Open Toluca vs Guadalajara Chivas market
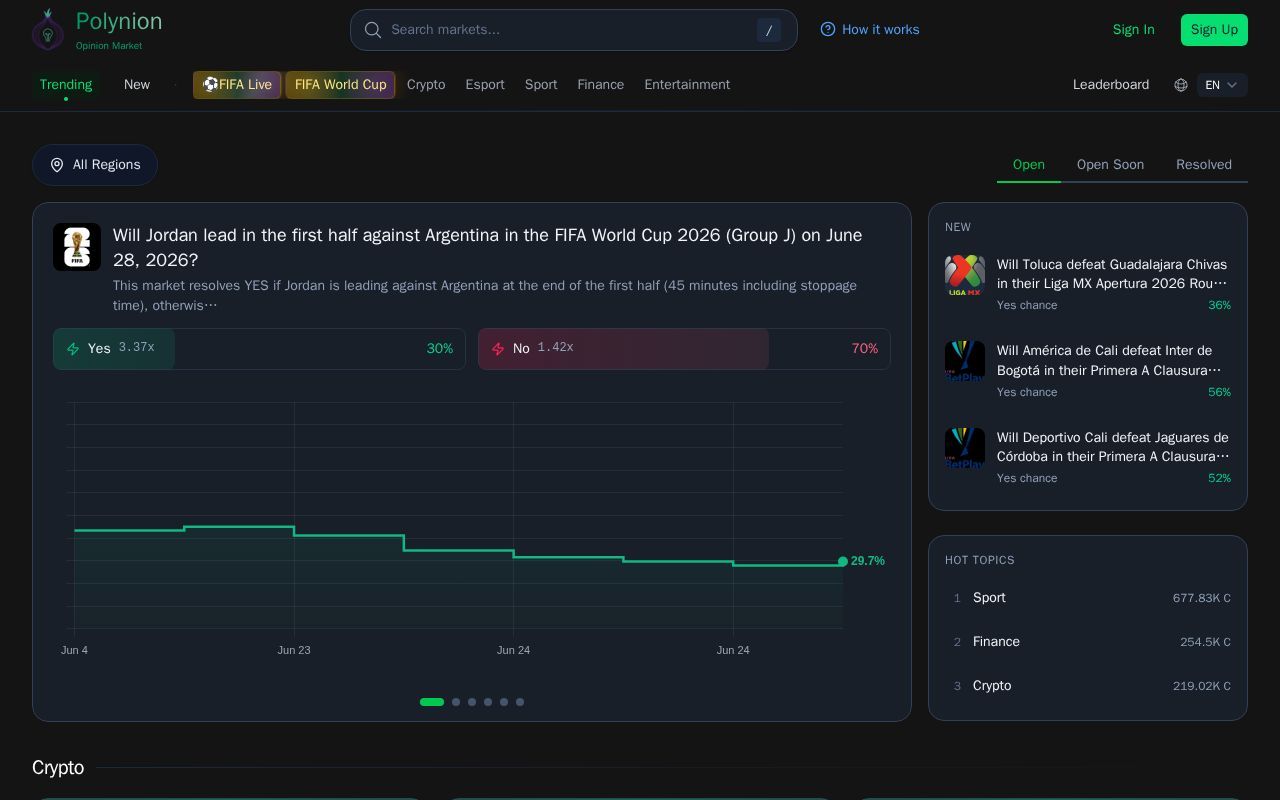The width and height of the screenshot is (1280, 800). tap(1088, 284)
